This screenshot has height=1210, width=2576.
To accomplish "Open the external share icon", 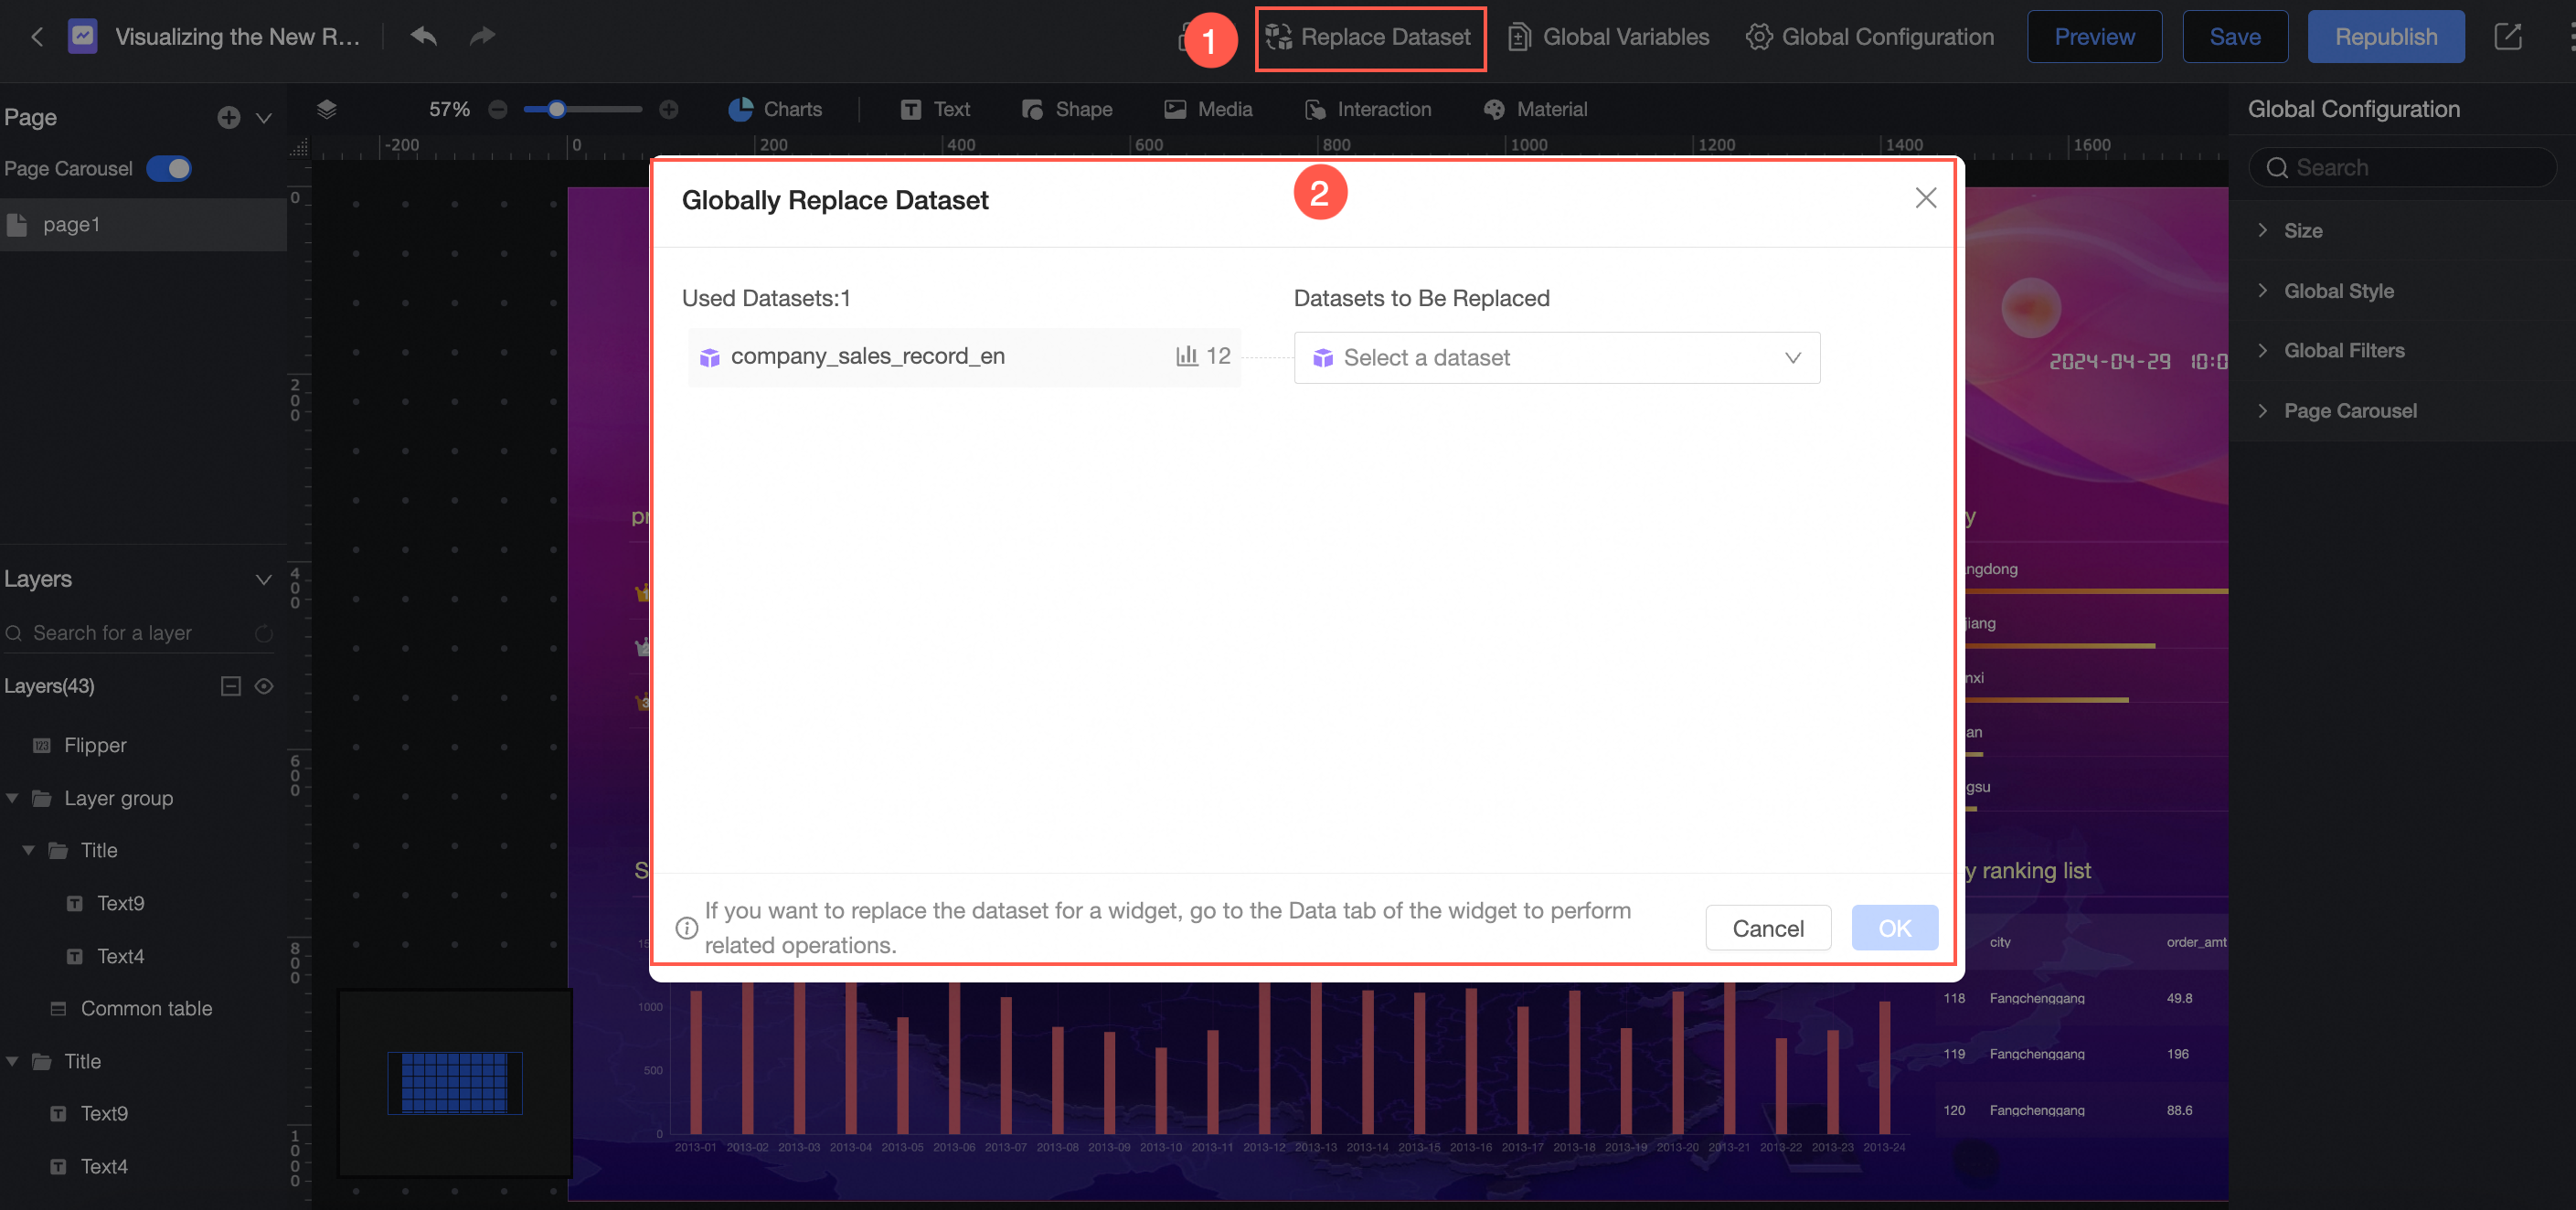I will (x=2507, y=37).
